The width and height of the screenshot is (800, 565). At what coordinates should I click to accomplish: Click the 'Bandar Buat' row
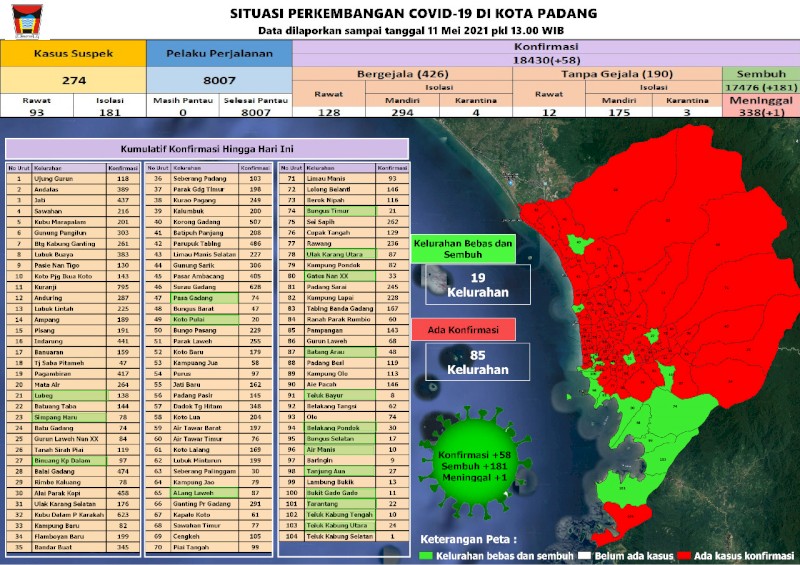[73, 547]
